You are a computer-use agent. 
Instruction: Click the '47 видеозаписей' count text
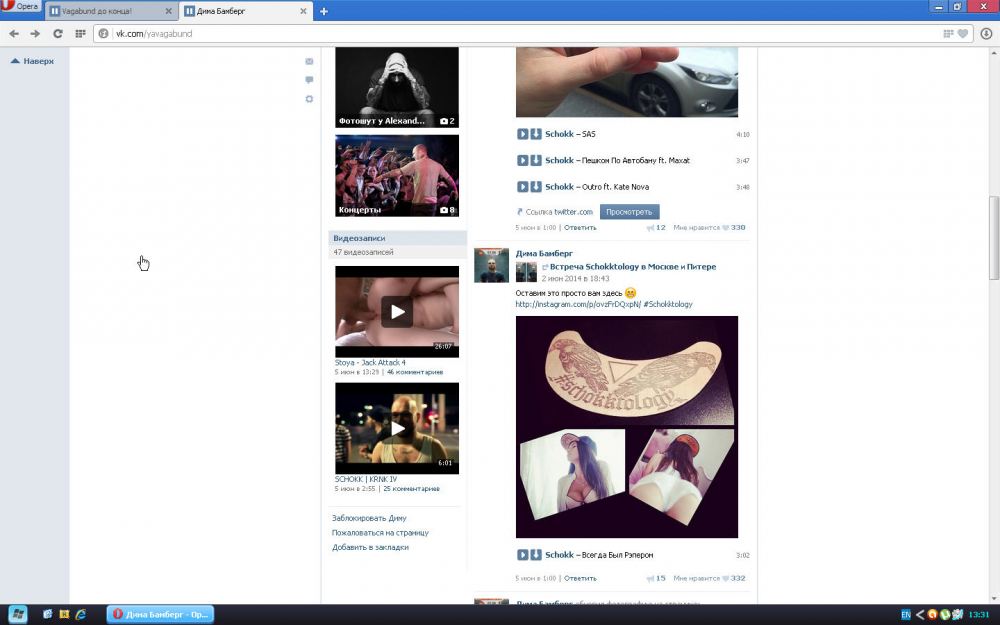click(363, 252)
